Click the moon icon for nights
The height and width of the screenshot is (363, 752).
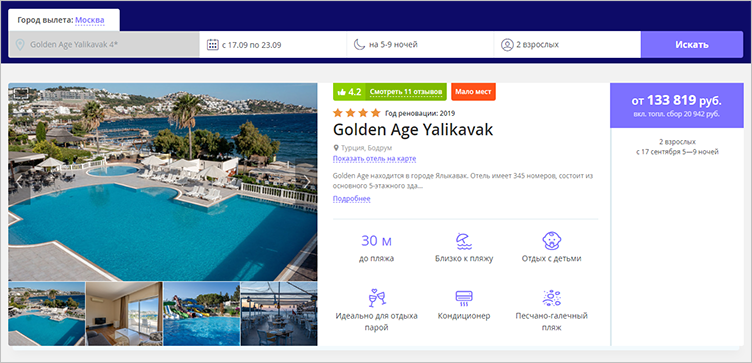click(x=359, y=45)
